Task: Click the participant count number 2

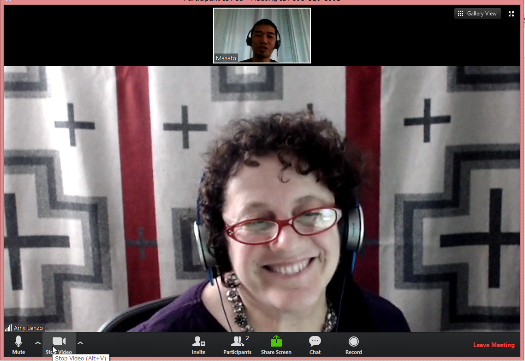Action: (x=247, y=338)
